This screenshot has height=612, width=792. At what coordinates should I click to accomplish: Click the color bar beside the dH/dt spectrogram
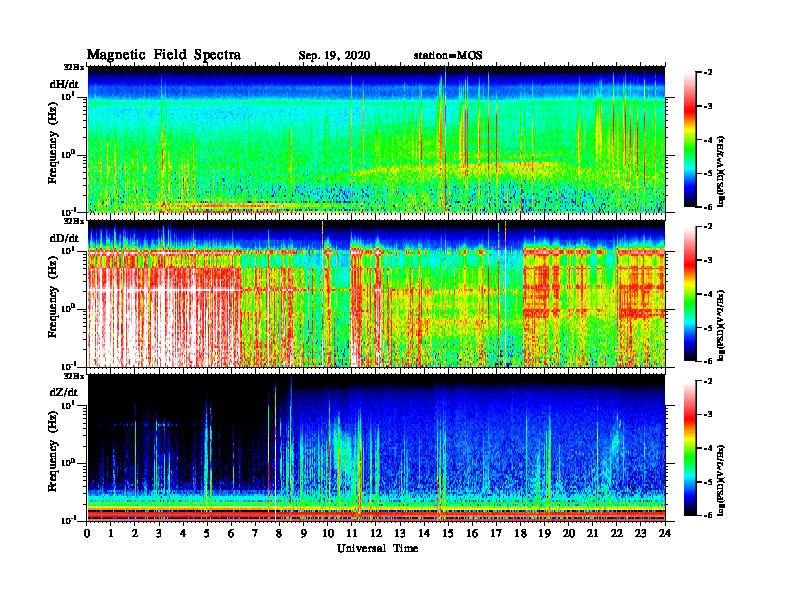[690, 140]
